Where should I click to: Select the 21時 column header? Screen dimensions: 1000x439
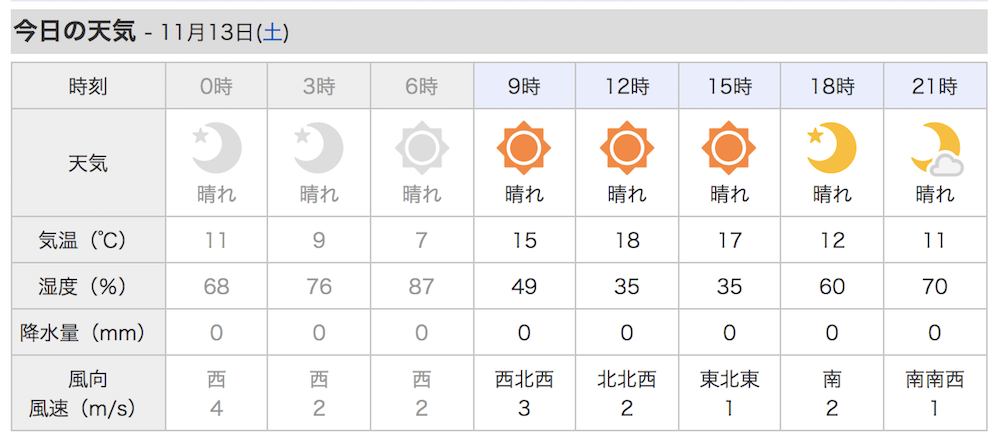coord(935,86)
